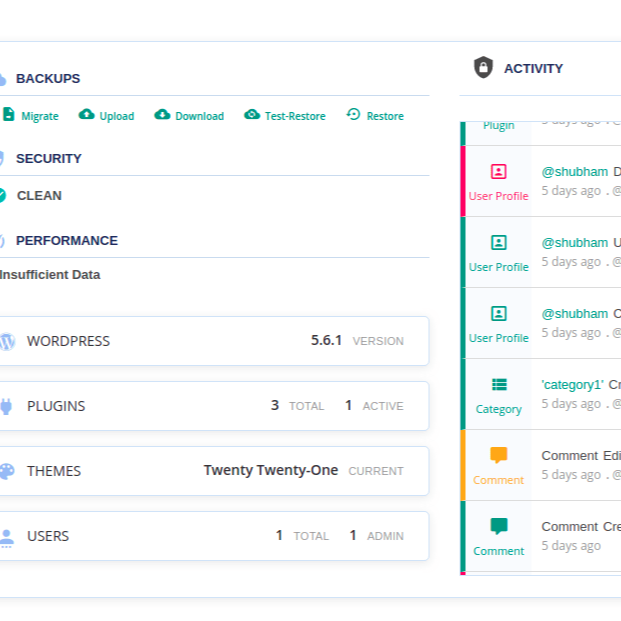Click the pink User Profile icon

pyautogui.click(x=499, y=171)
